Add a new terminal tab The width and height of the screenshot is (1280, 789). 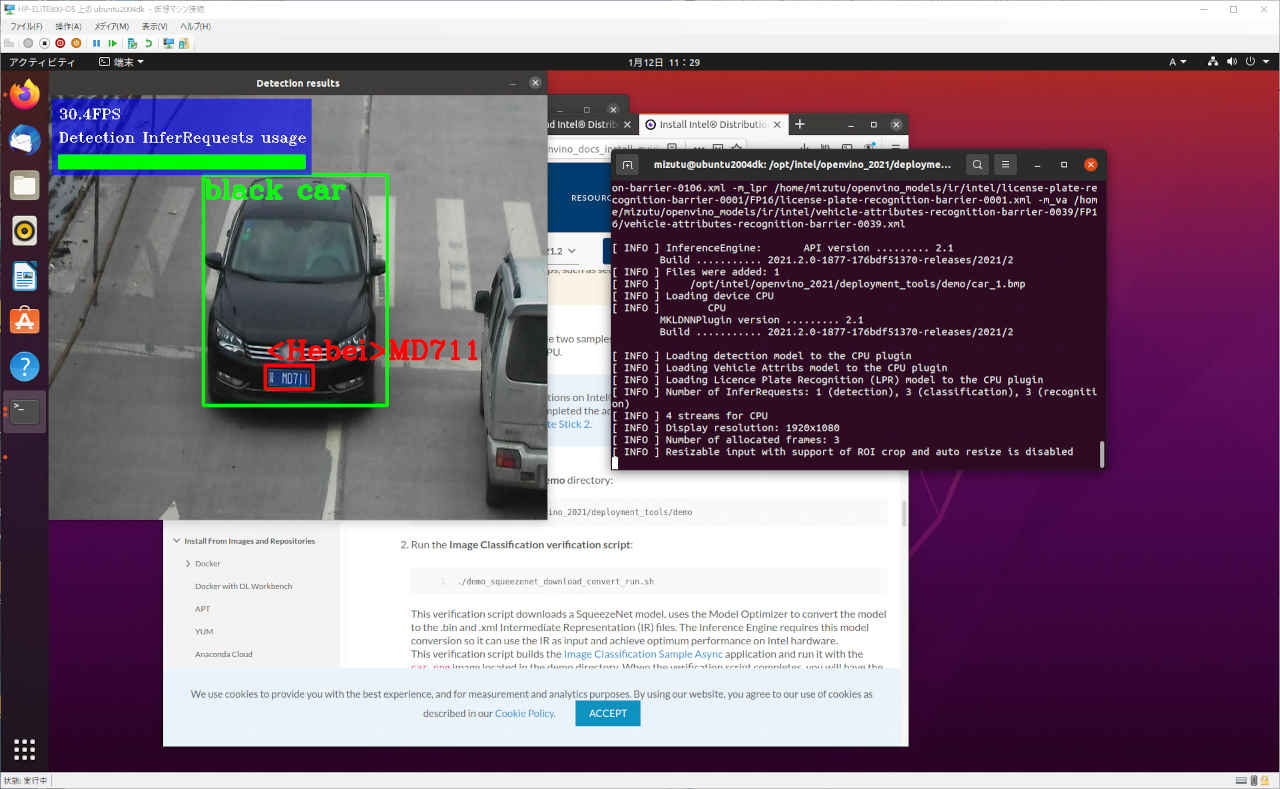pyautogui.click(x=627, y=165)
